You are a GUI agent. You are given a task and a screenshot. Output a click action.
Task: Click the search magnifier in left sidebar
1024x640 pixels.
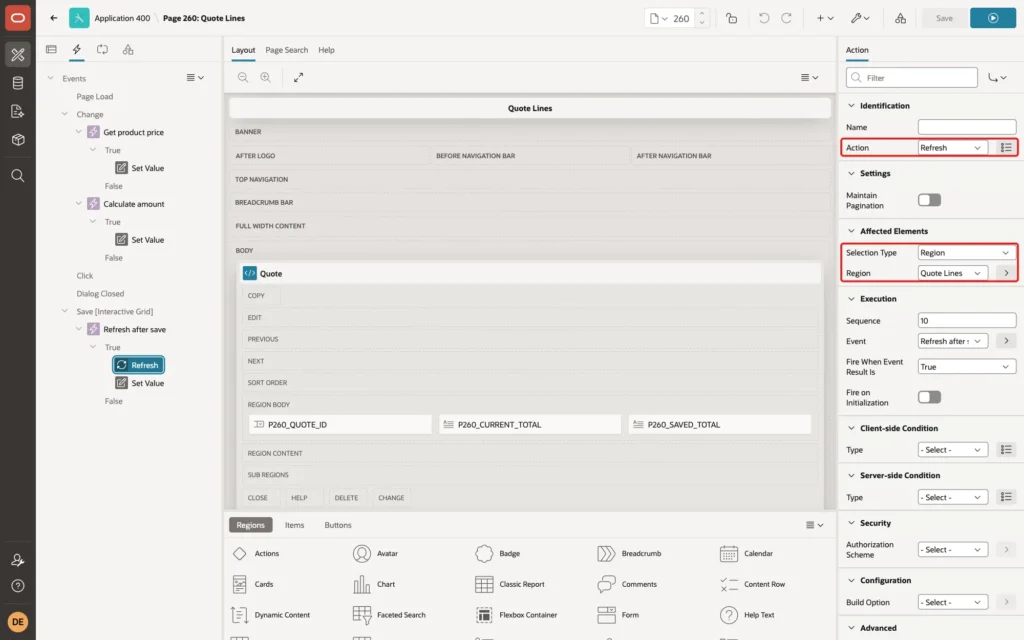tap(18, 176)
